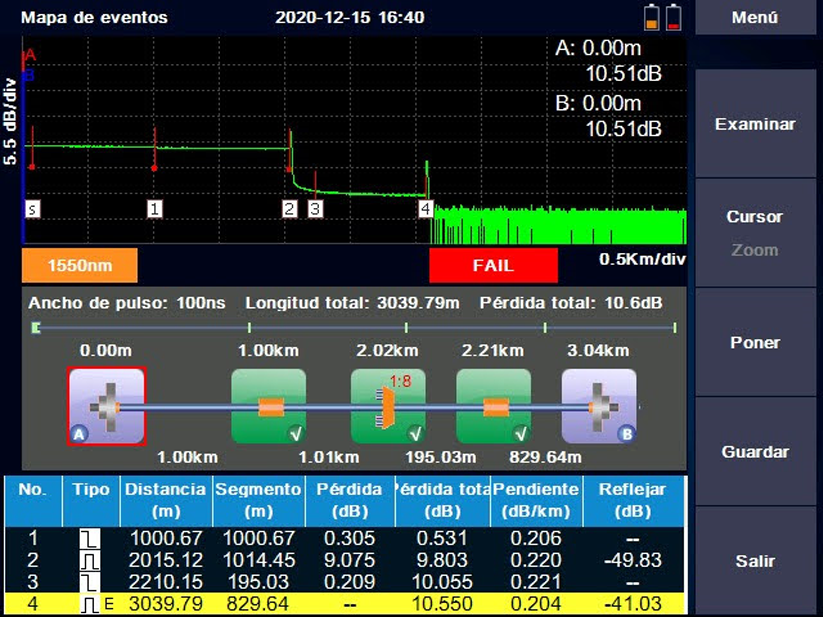Save the trace with Guardar

click(755, 452)
